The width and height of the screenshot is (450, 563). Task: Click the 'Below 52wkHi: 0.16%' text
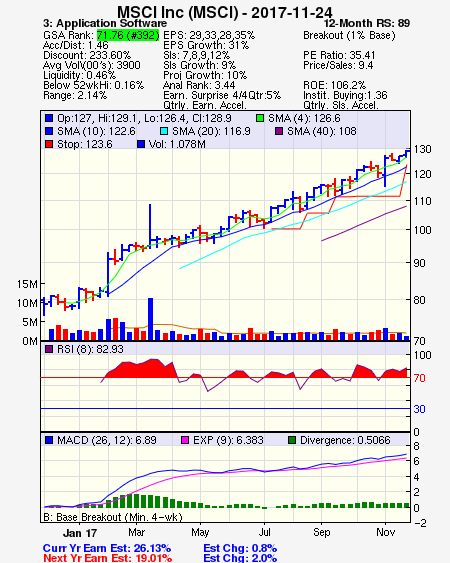[x=93, y=85]
